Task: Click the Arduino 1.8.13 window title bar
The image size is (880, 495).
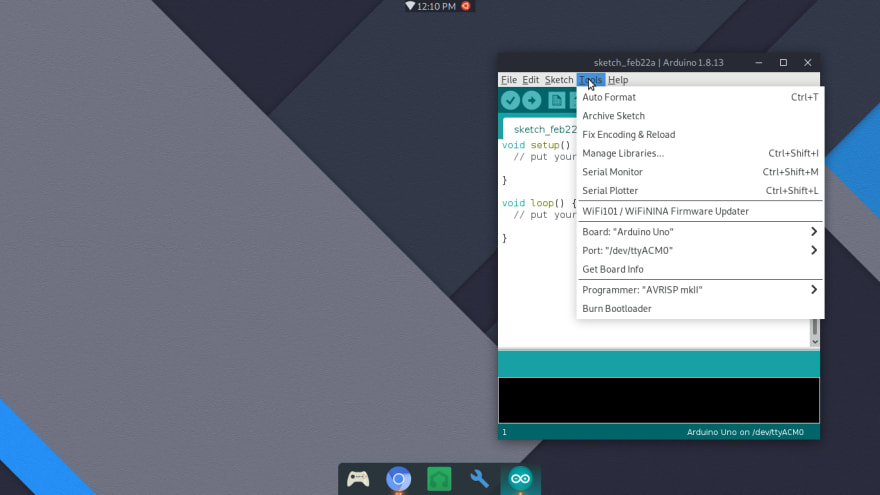Action: pos(658,62)
